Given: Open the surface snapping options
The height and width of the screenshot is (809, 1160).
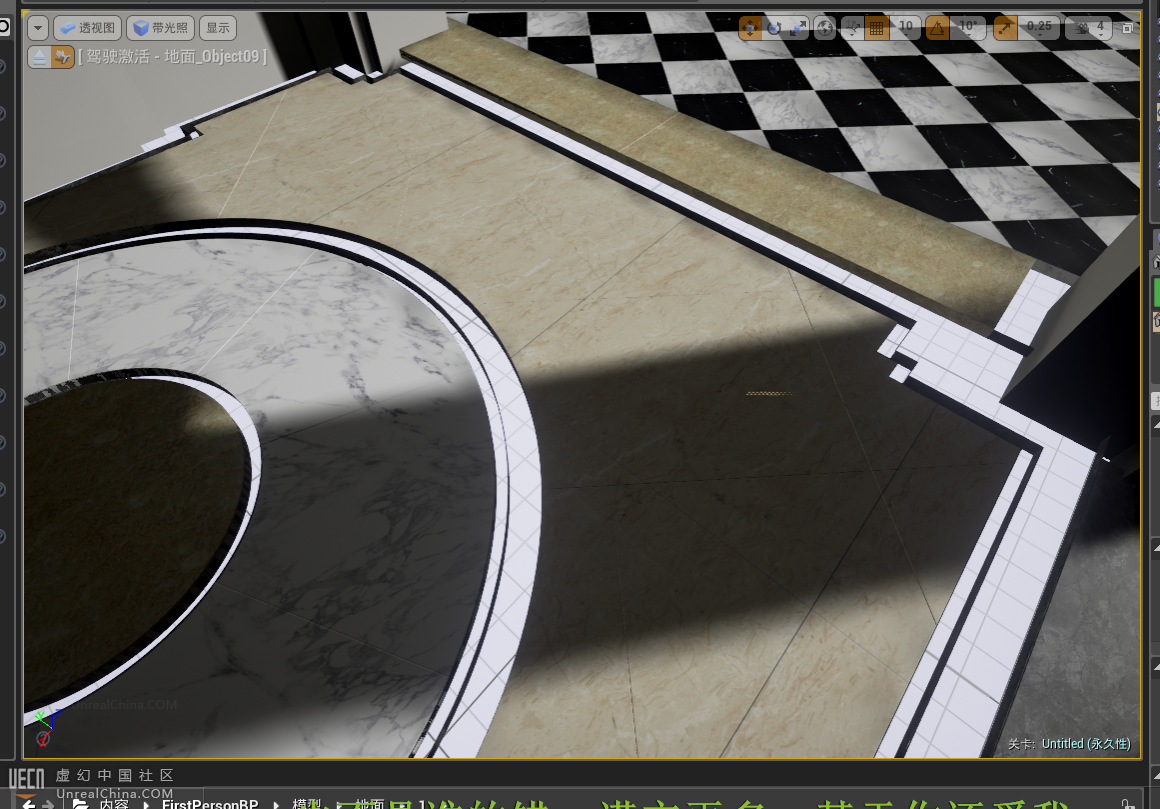Looking at the screenshot, I should (852, 28).
